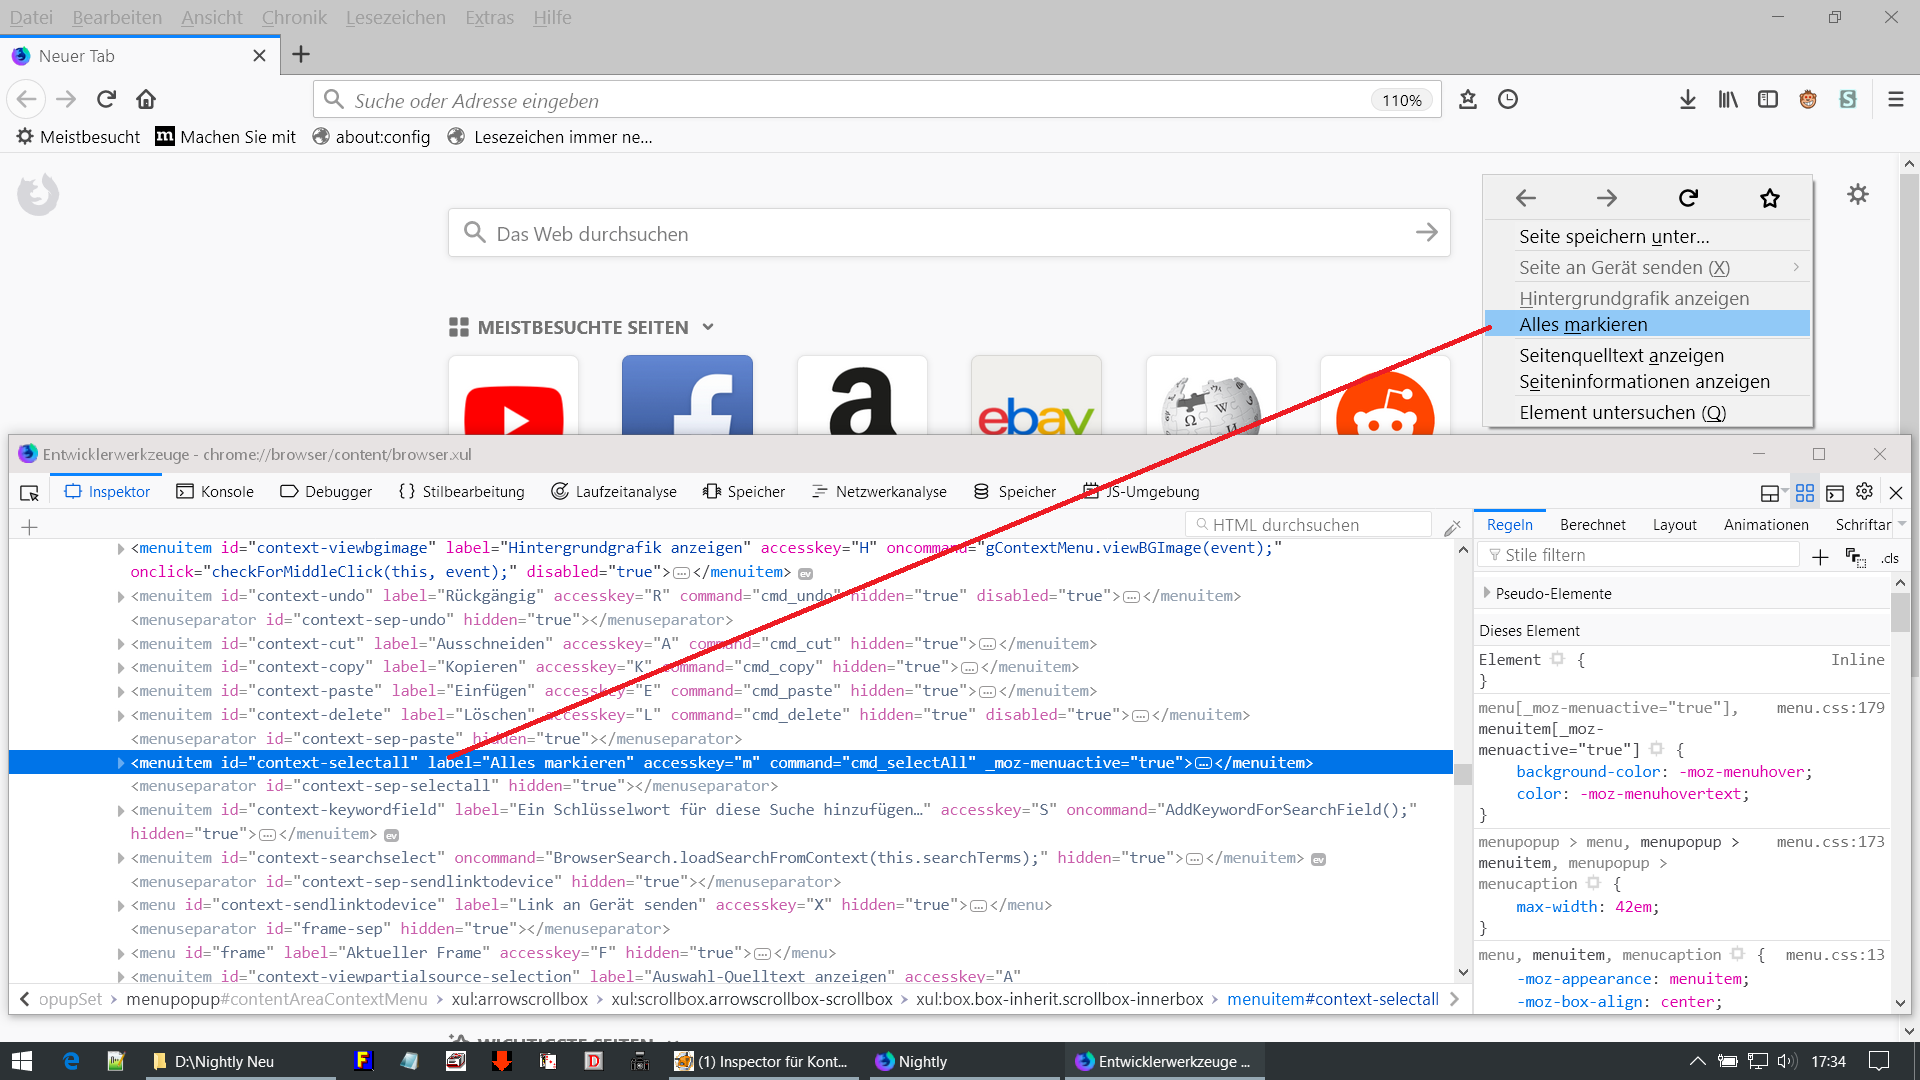Select Seitenquelltext anzeigen in context menu

(x=1621, y=355)
